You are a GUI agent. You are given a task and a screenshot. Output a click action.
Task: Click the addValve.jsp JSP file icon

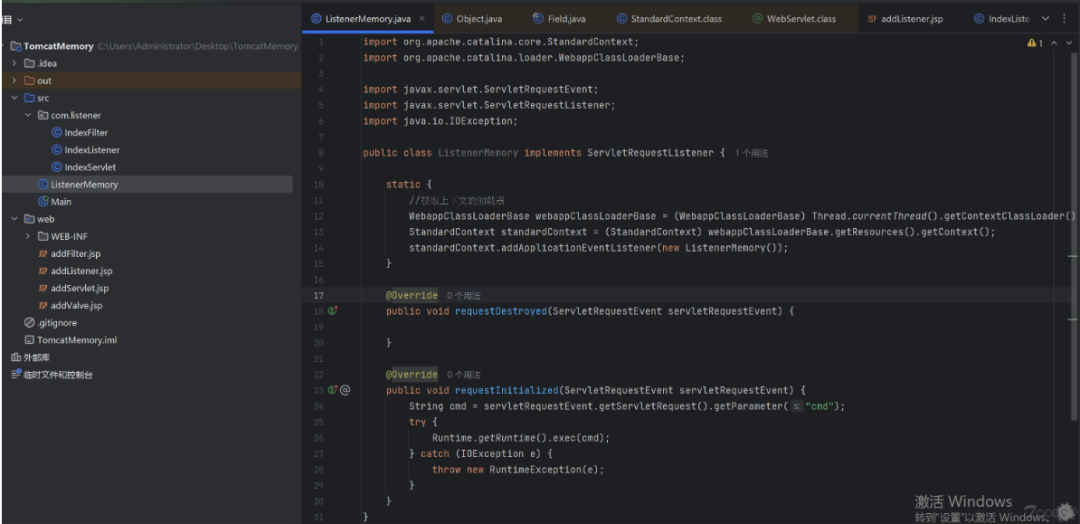pyautogui.click(x=43, y=305)
